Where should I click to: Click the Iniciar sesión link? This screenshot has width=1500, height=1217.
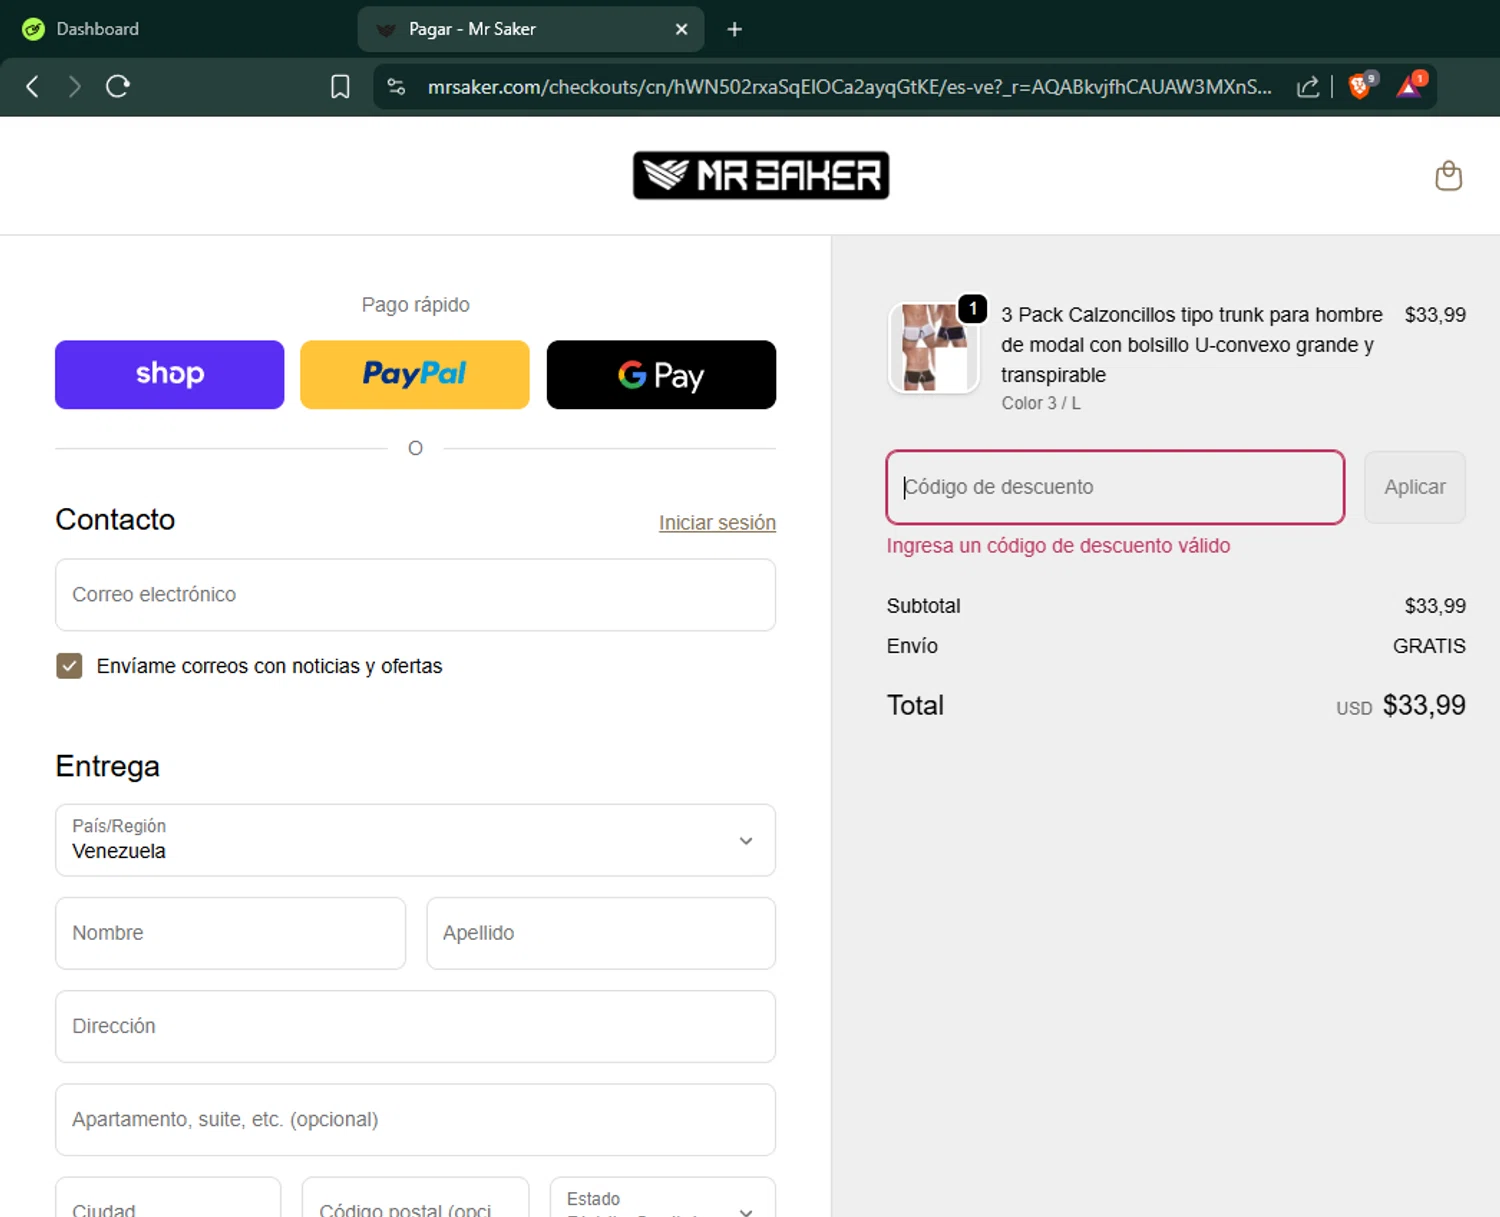pos(717,523)
